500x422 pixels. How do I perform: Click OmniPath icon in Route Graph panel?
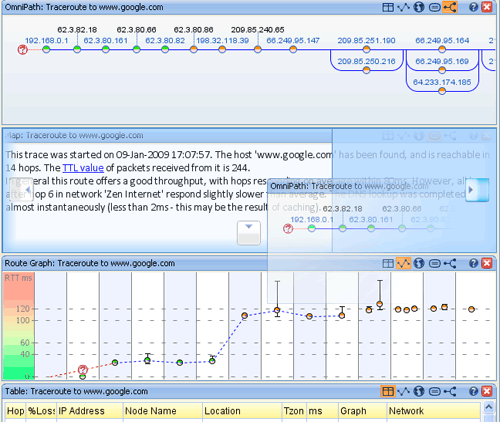coord(450,263)
